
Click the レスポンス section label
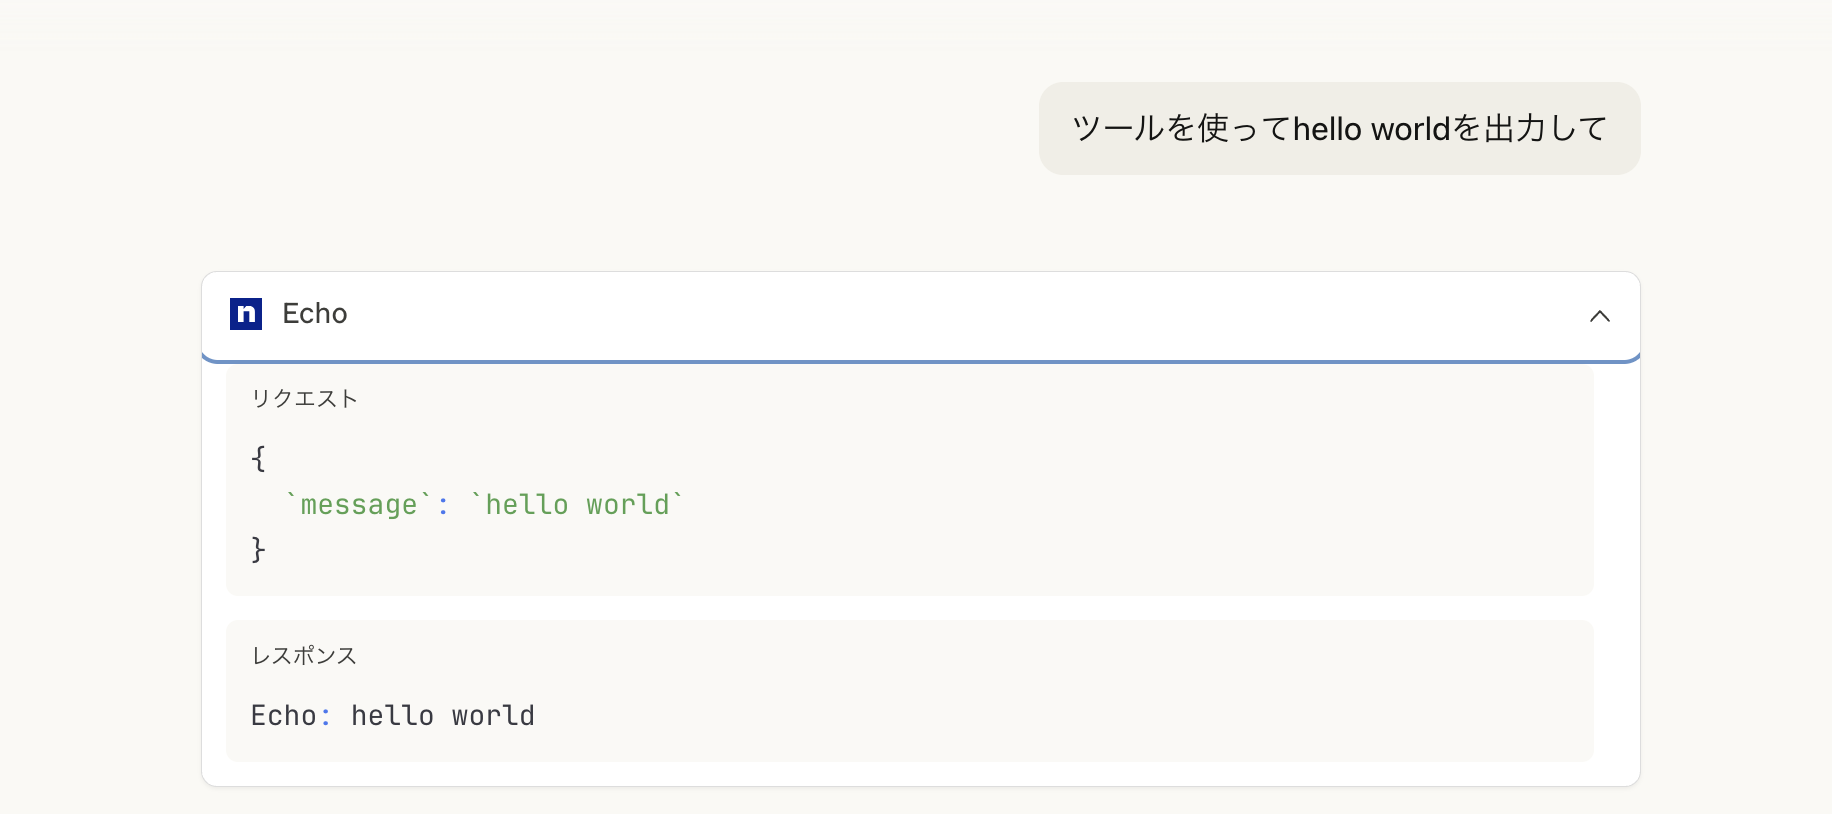point(302,655)
